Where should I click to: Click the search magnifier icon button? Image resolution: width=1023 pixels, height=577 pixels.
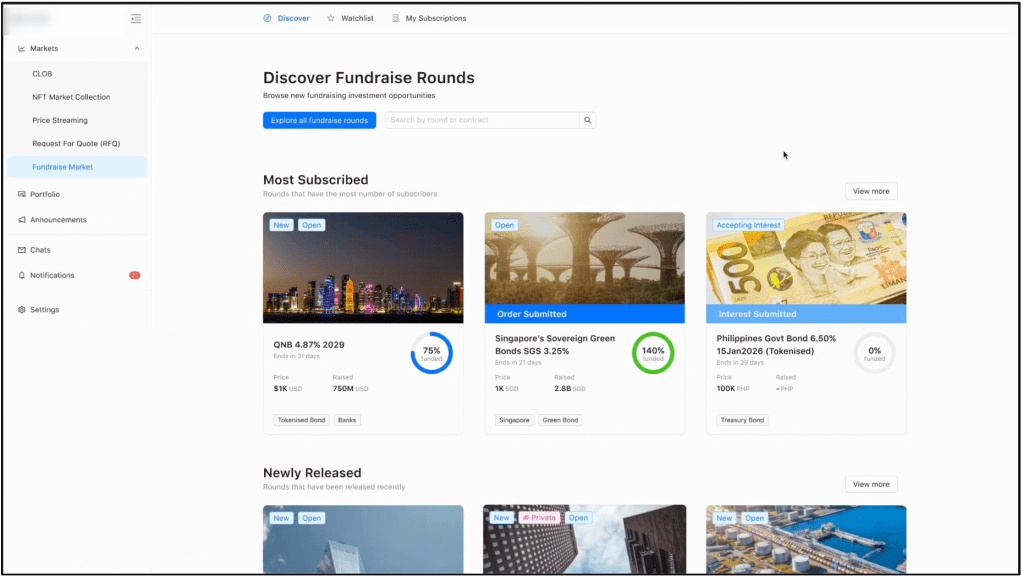(x=588, y=120)
